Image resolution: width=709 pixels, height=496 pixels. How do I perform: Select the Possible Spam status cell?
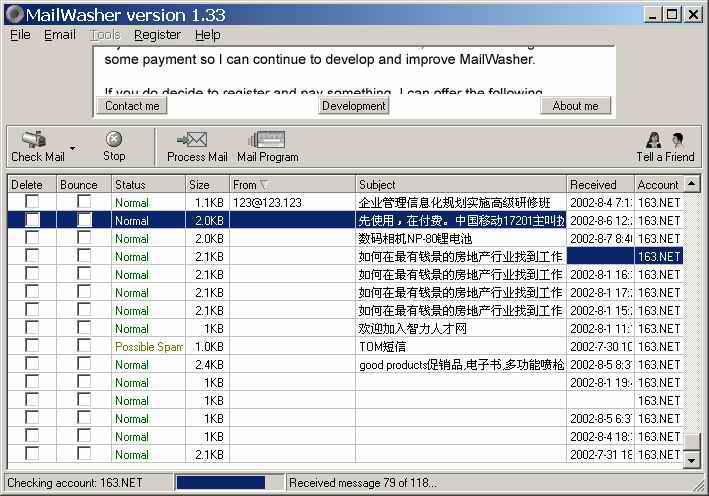click(148, 347)
